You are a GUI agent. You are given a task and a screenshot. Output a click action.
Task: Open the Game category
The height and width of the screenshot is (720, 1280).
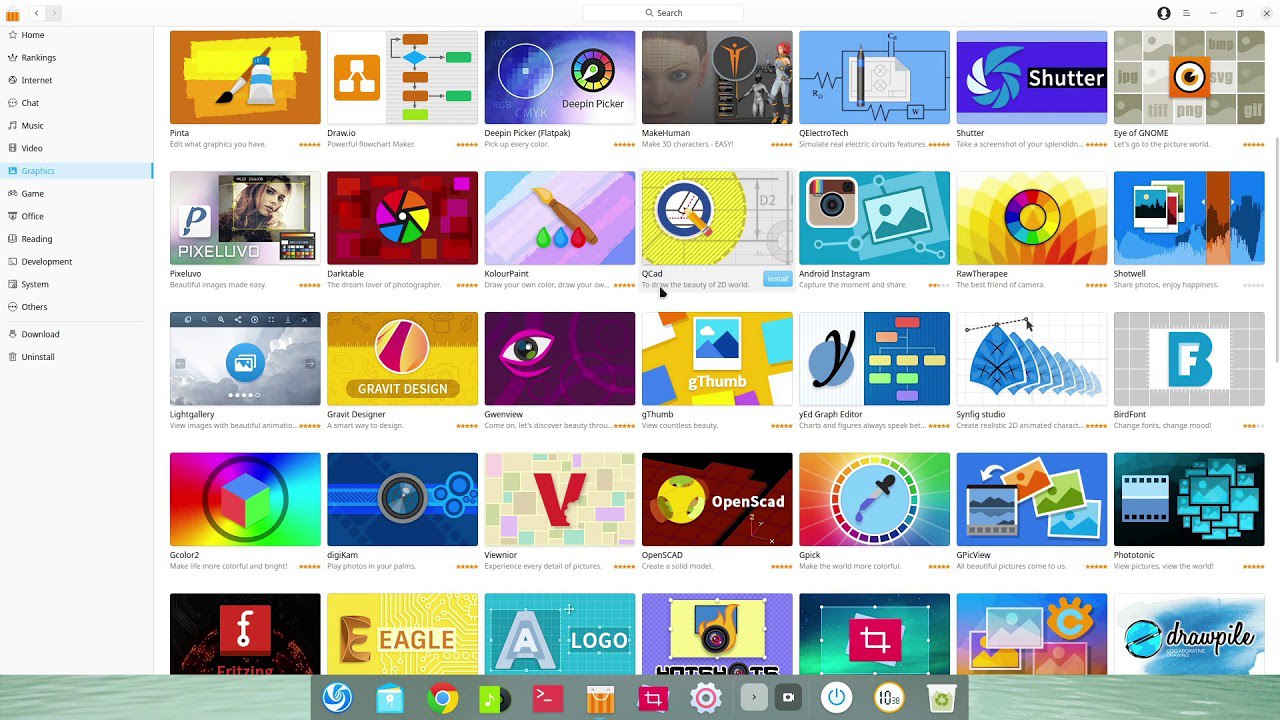click(x=76, y=193)
